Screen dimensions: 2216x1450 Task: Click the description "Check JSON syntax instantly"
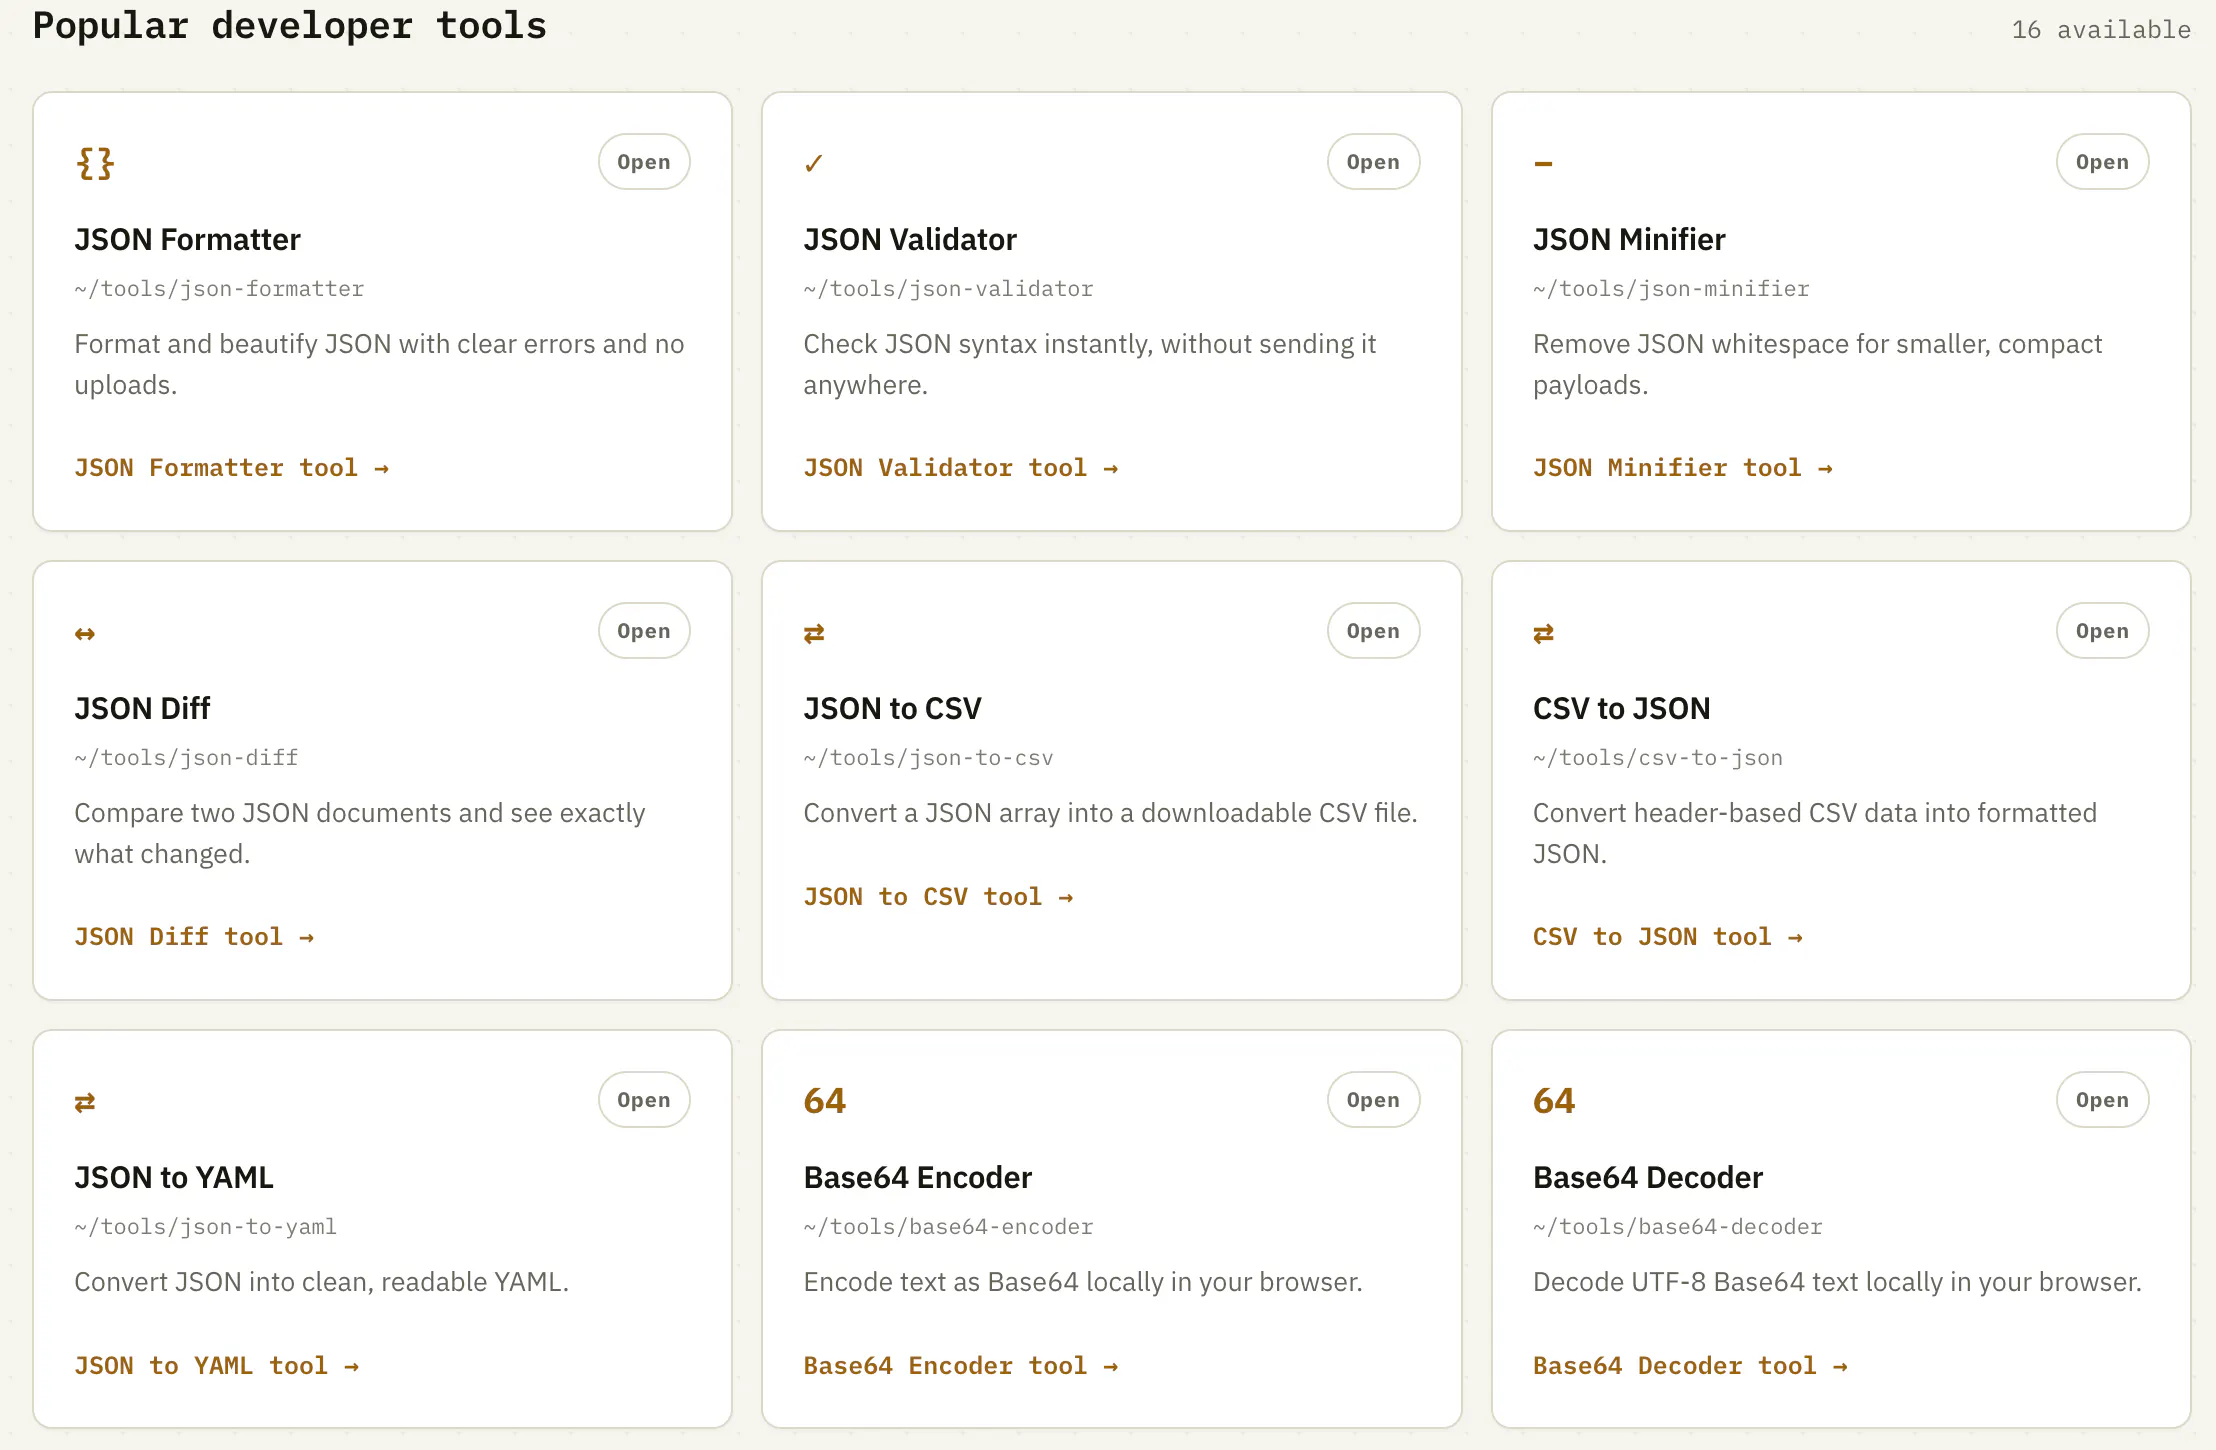tap(1090, 364)
